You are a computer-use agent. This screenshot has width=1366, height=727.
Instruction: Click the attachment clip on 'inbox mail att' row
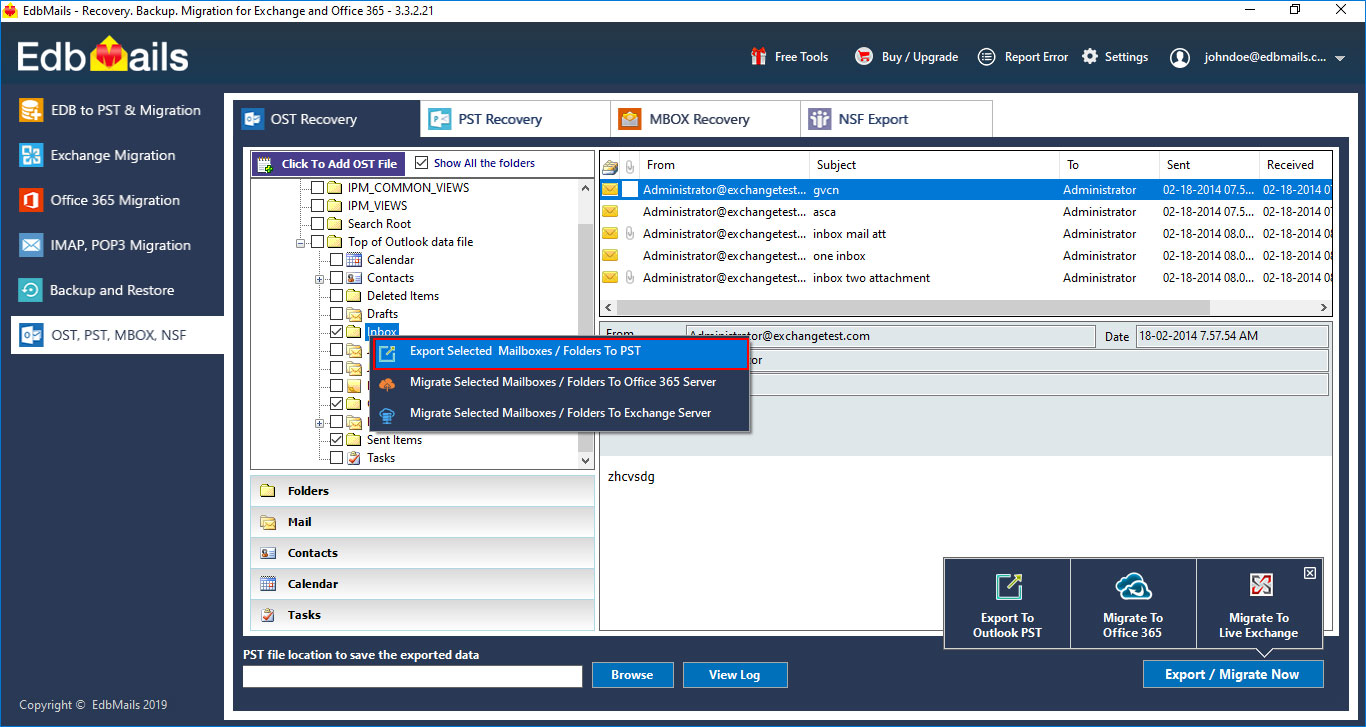[x=630, y=234]
